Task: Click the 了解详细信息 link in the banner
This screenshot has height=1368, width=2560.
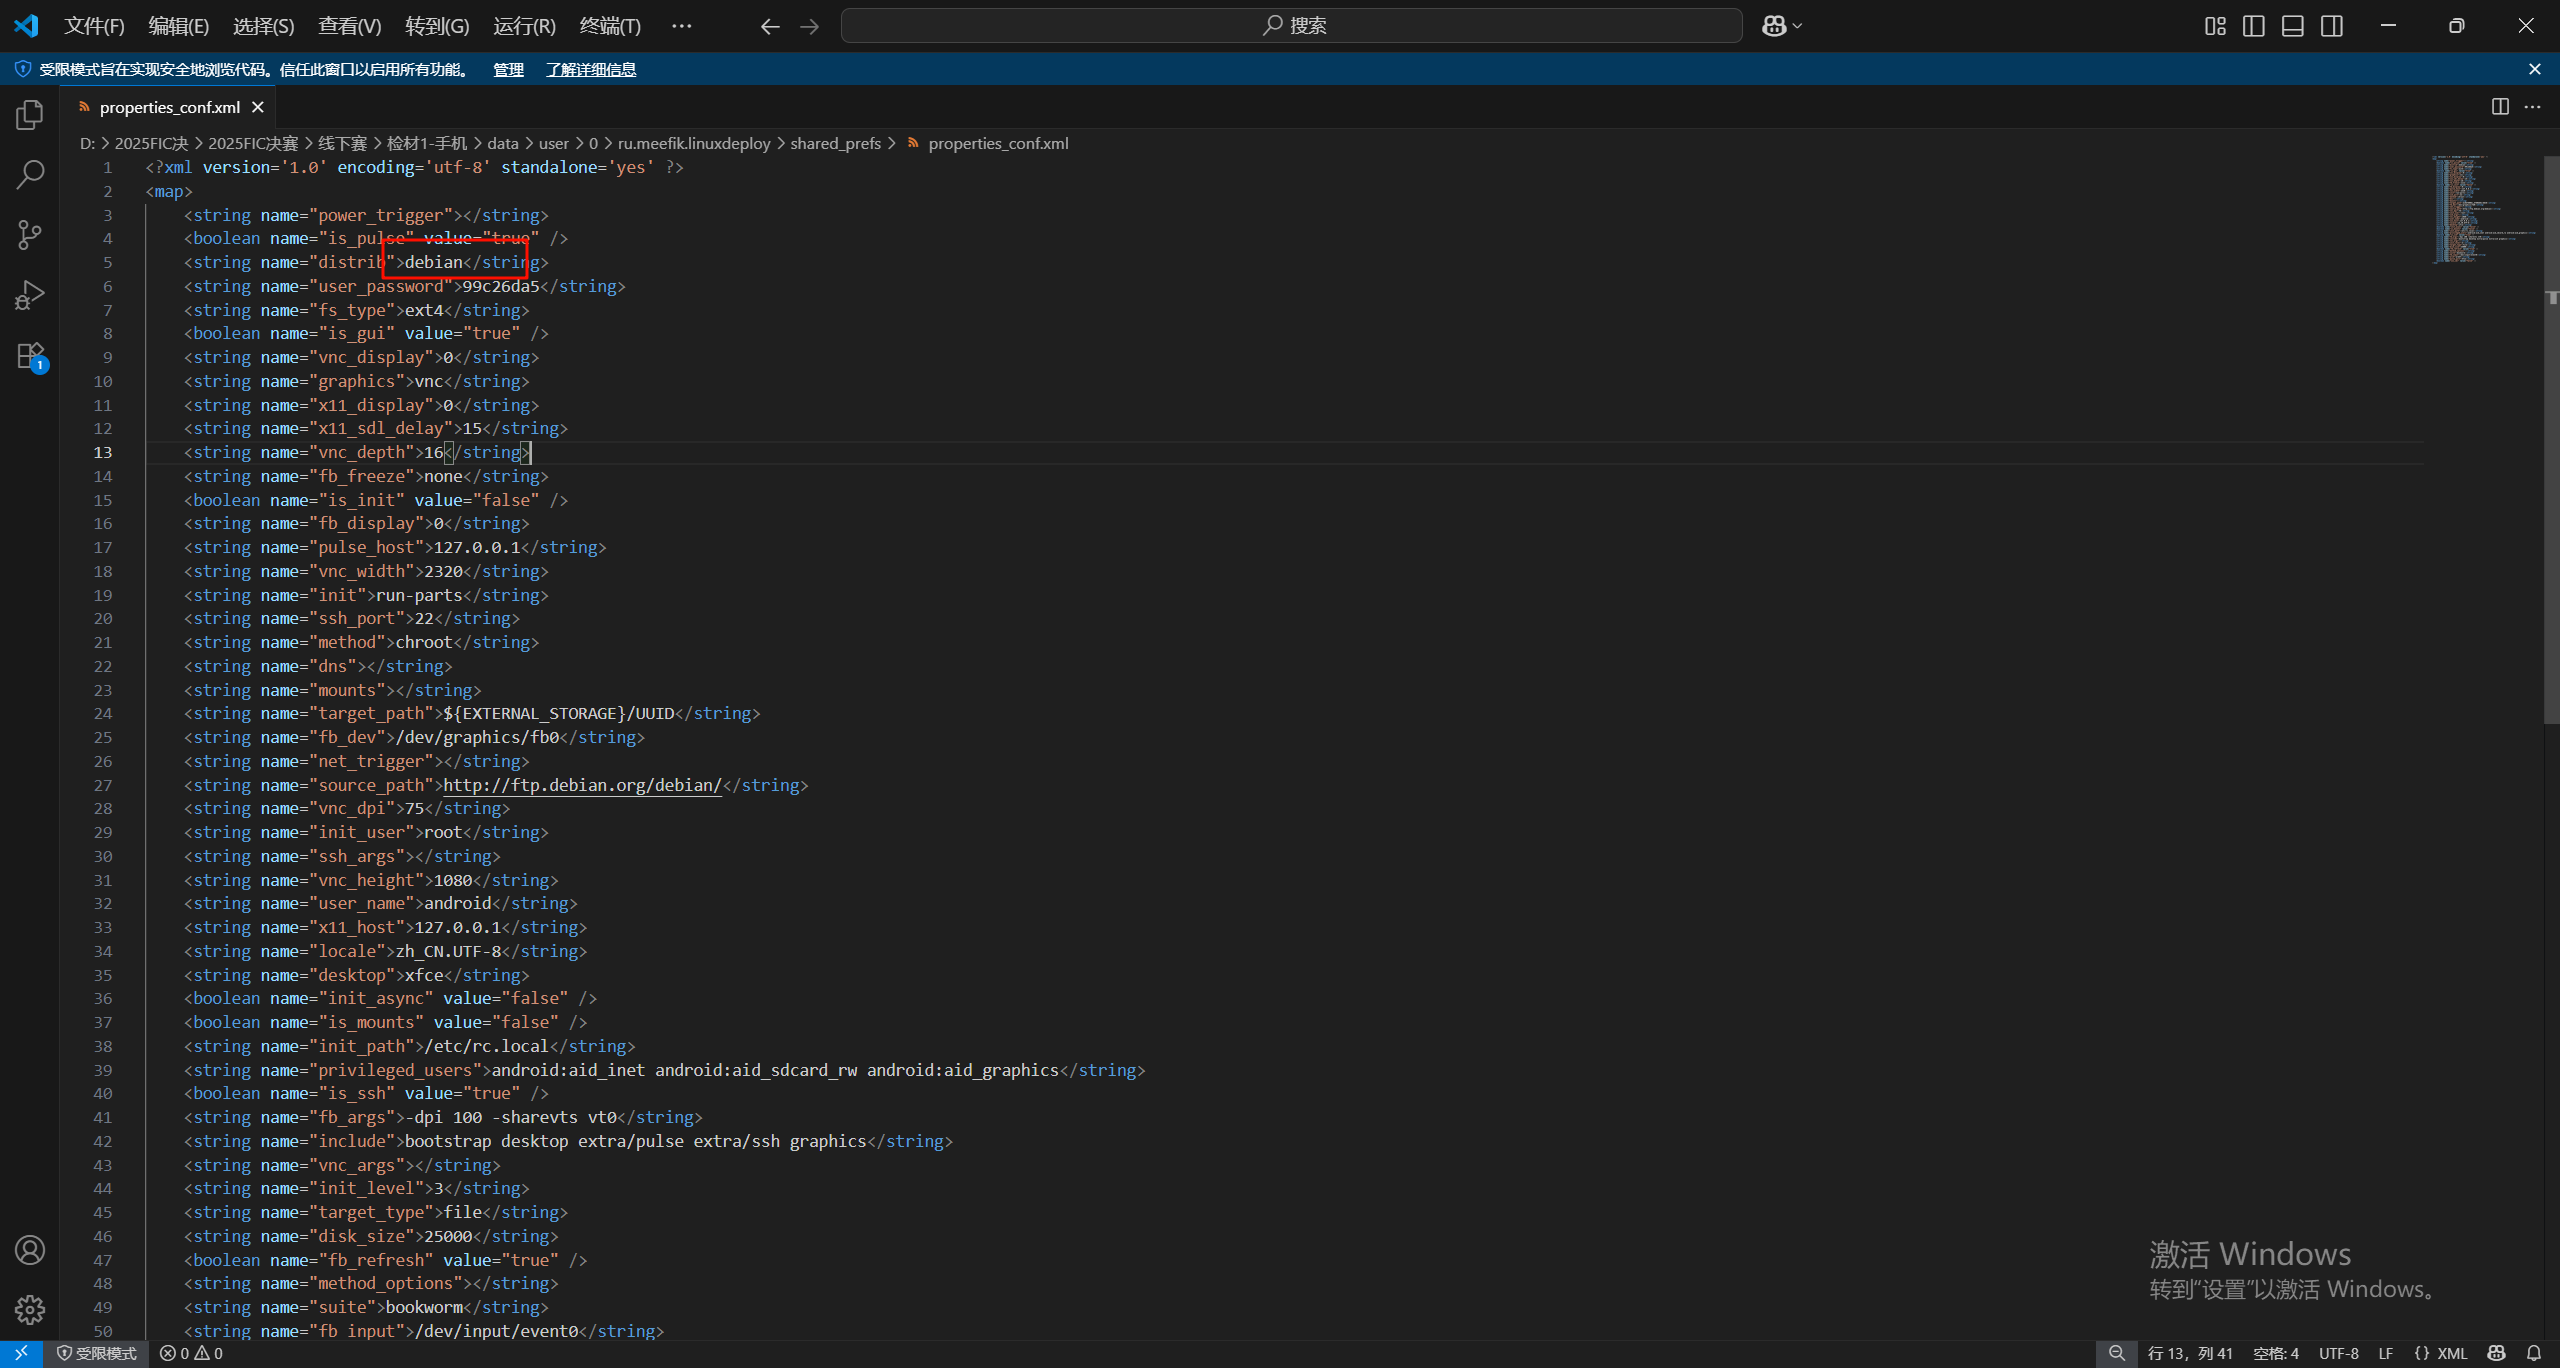Action: tap(590, 69)
